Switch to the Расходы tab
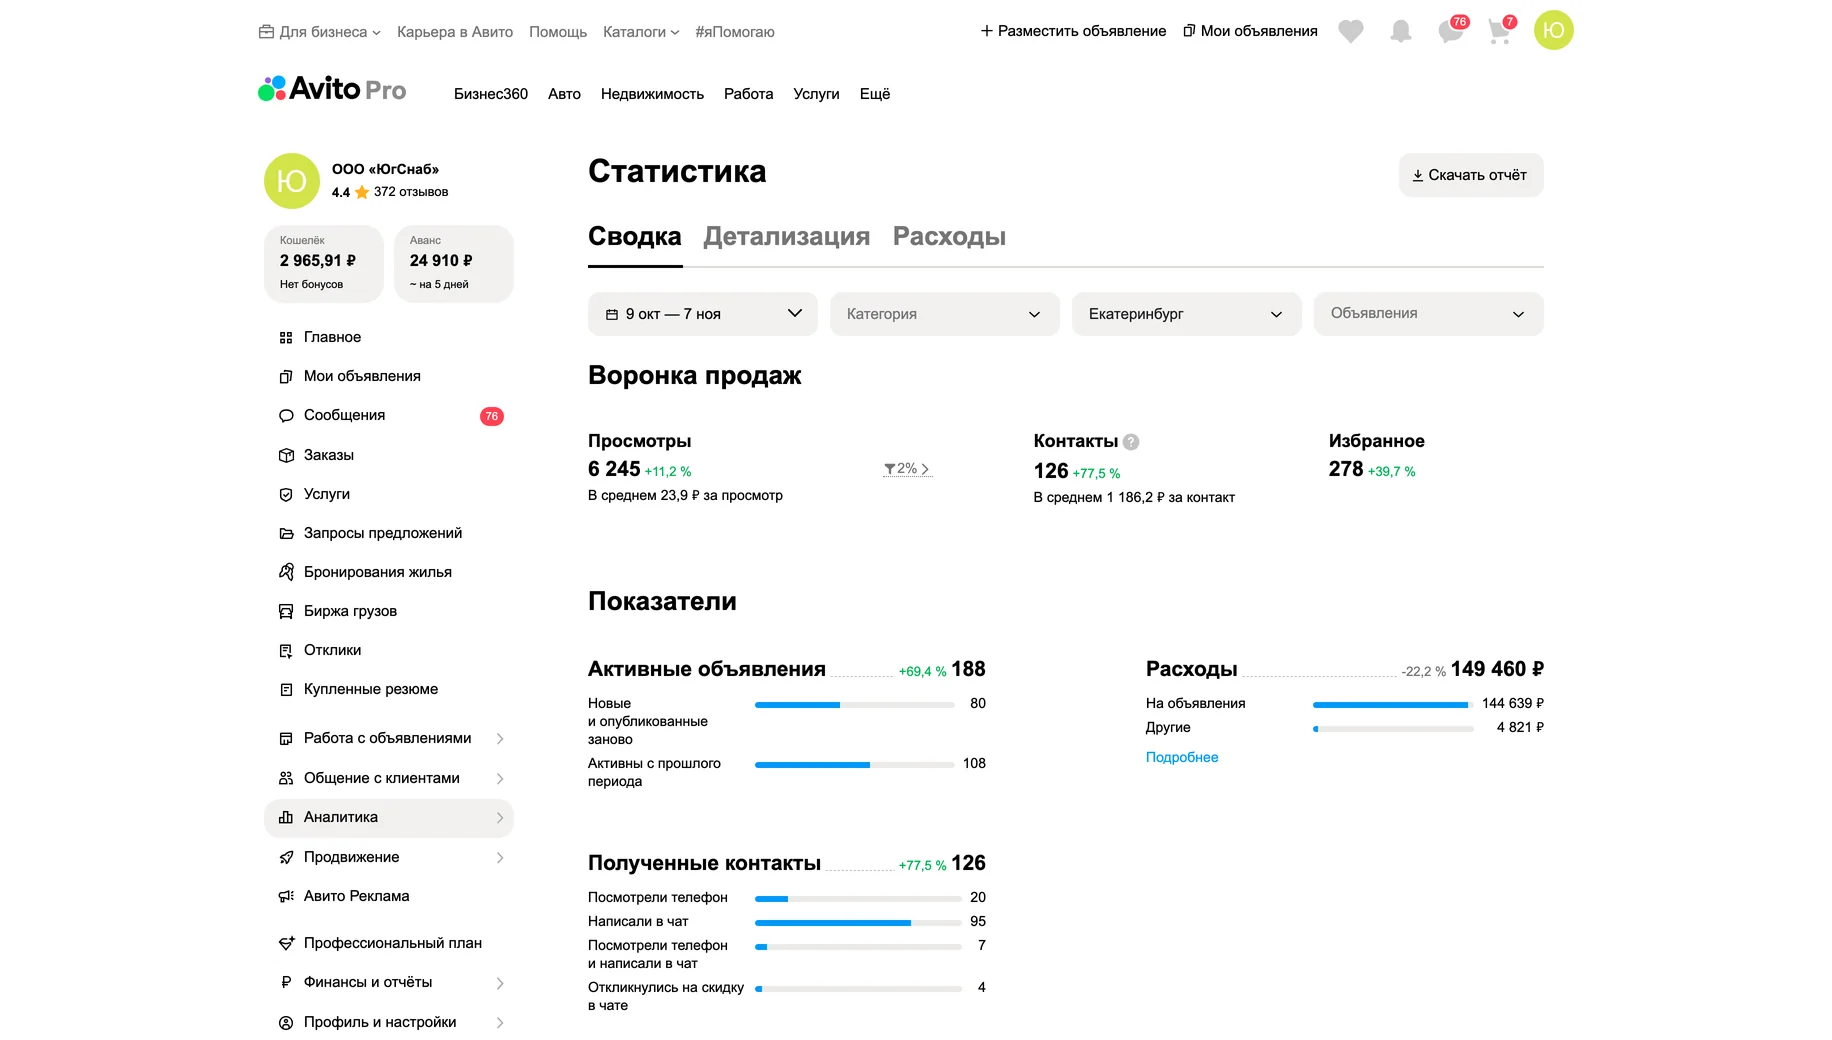The height and width of the screenshot is (1040, 1832). pyautogui.click(x=949, y=237)
